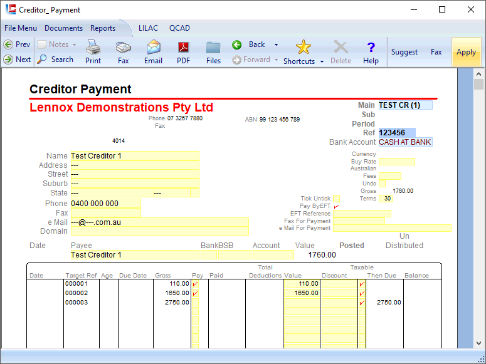Image resolution: width=486 pixels, height=364 pixels.
Task: Click the Ref field 123456
Action: tap(397, 133)
